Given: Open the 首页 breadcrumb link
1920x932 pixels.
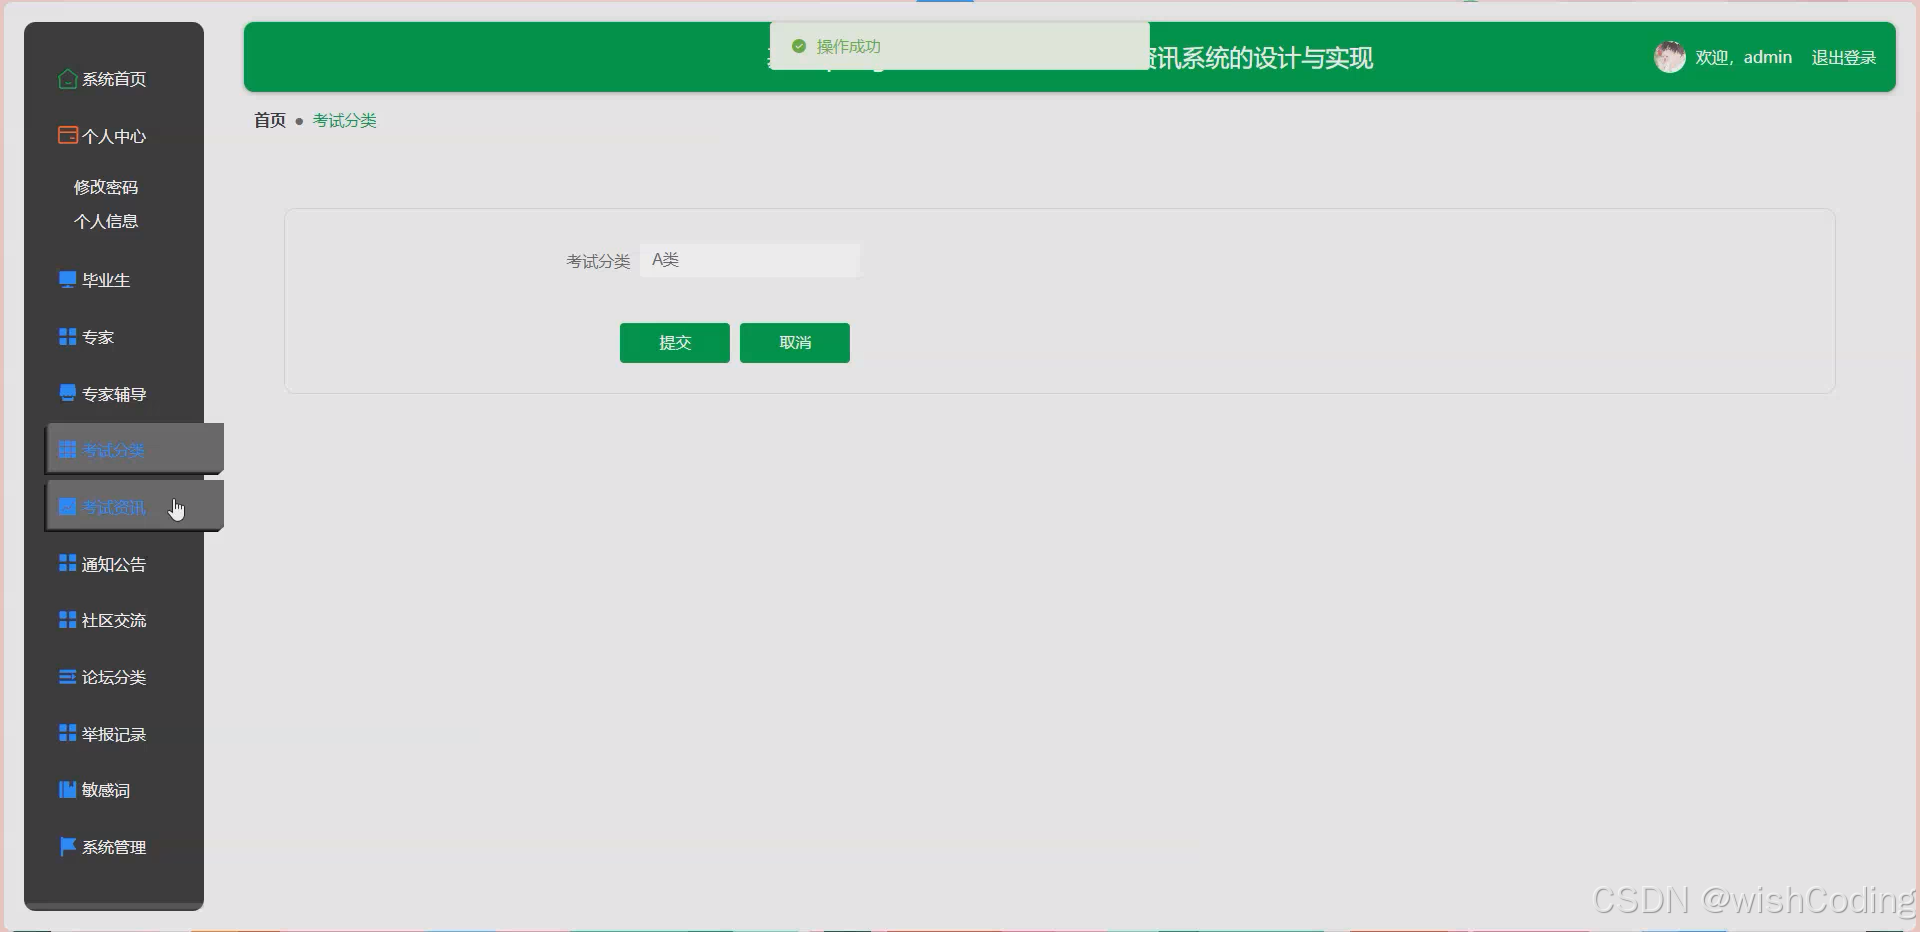Looking at the screenshot, I should point(269,120).
